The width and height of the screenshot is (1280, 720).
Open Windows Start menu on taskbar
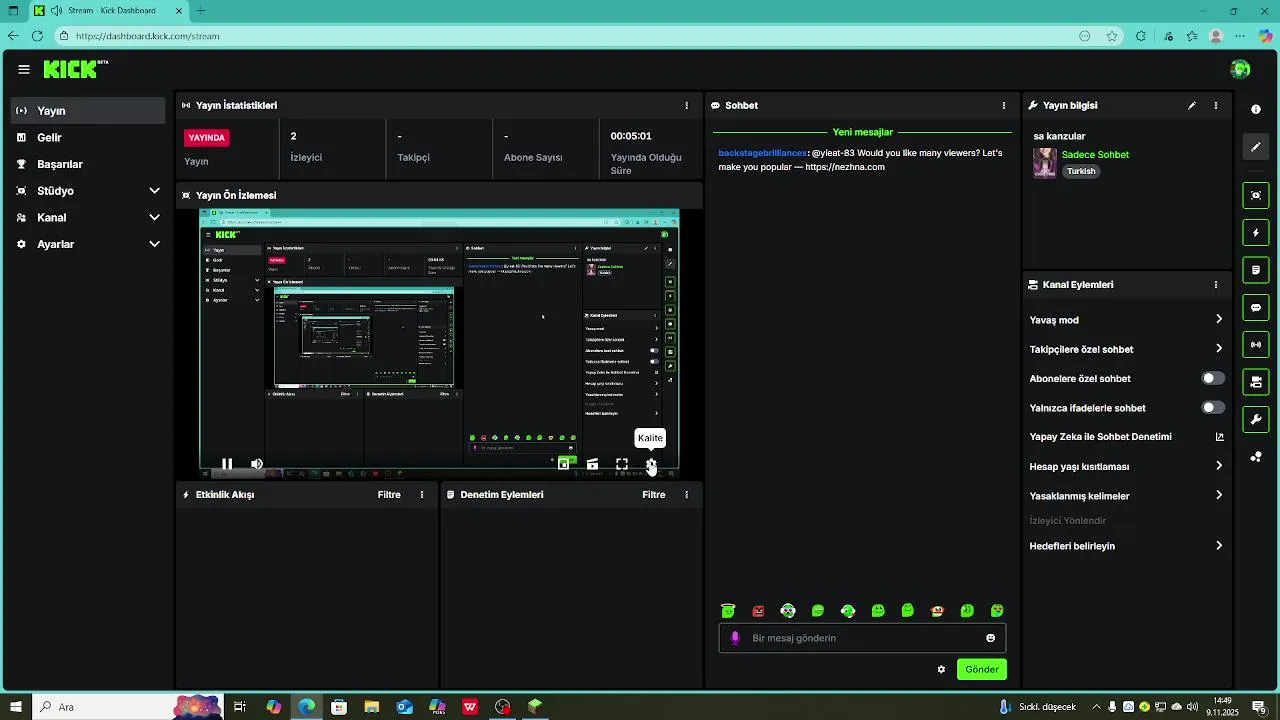click(16, 707)
